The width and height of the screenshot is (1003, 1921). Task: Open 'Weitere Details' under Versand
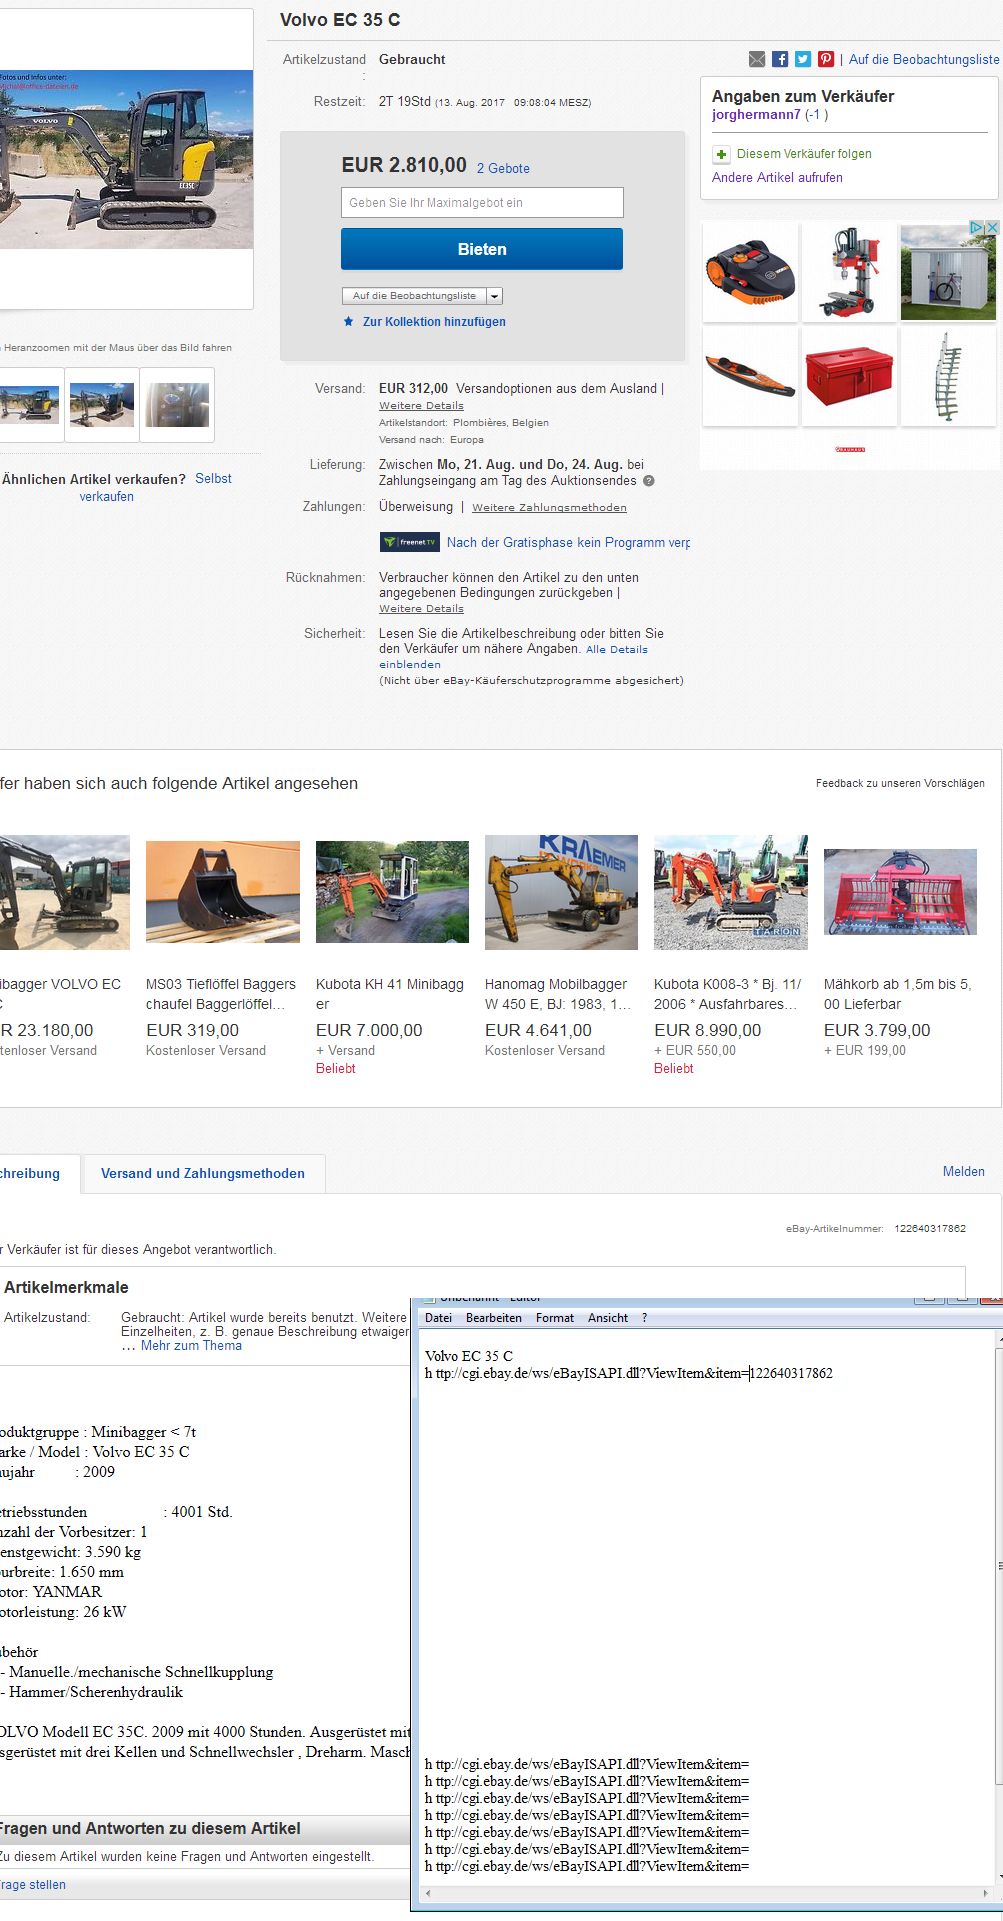421,406
